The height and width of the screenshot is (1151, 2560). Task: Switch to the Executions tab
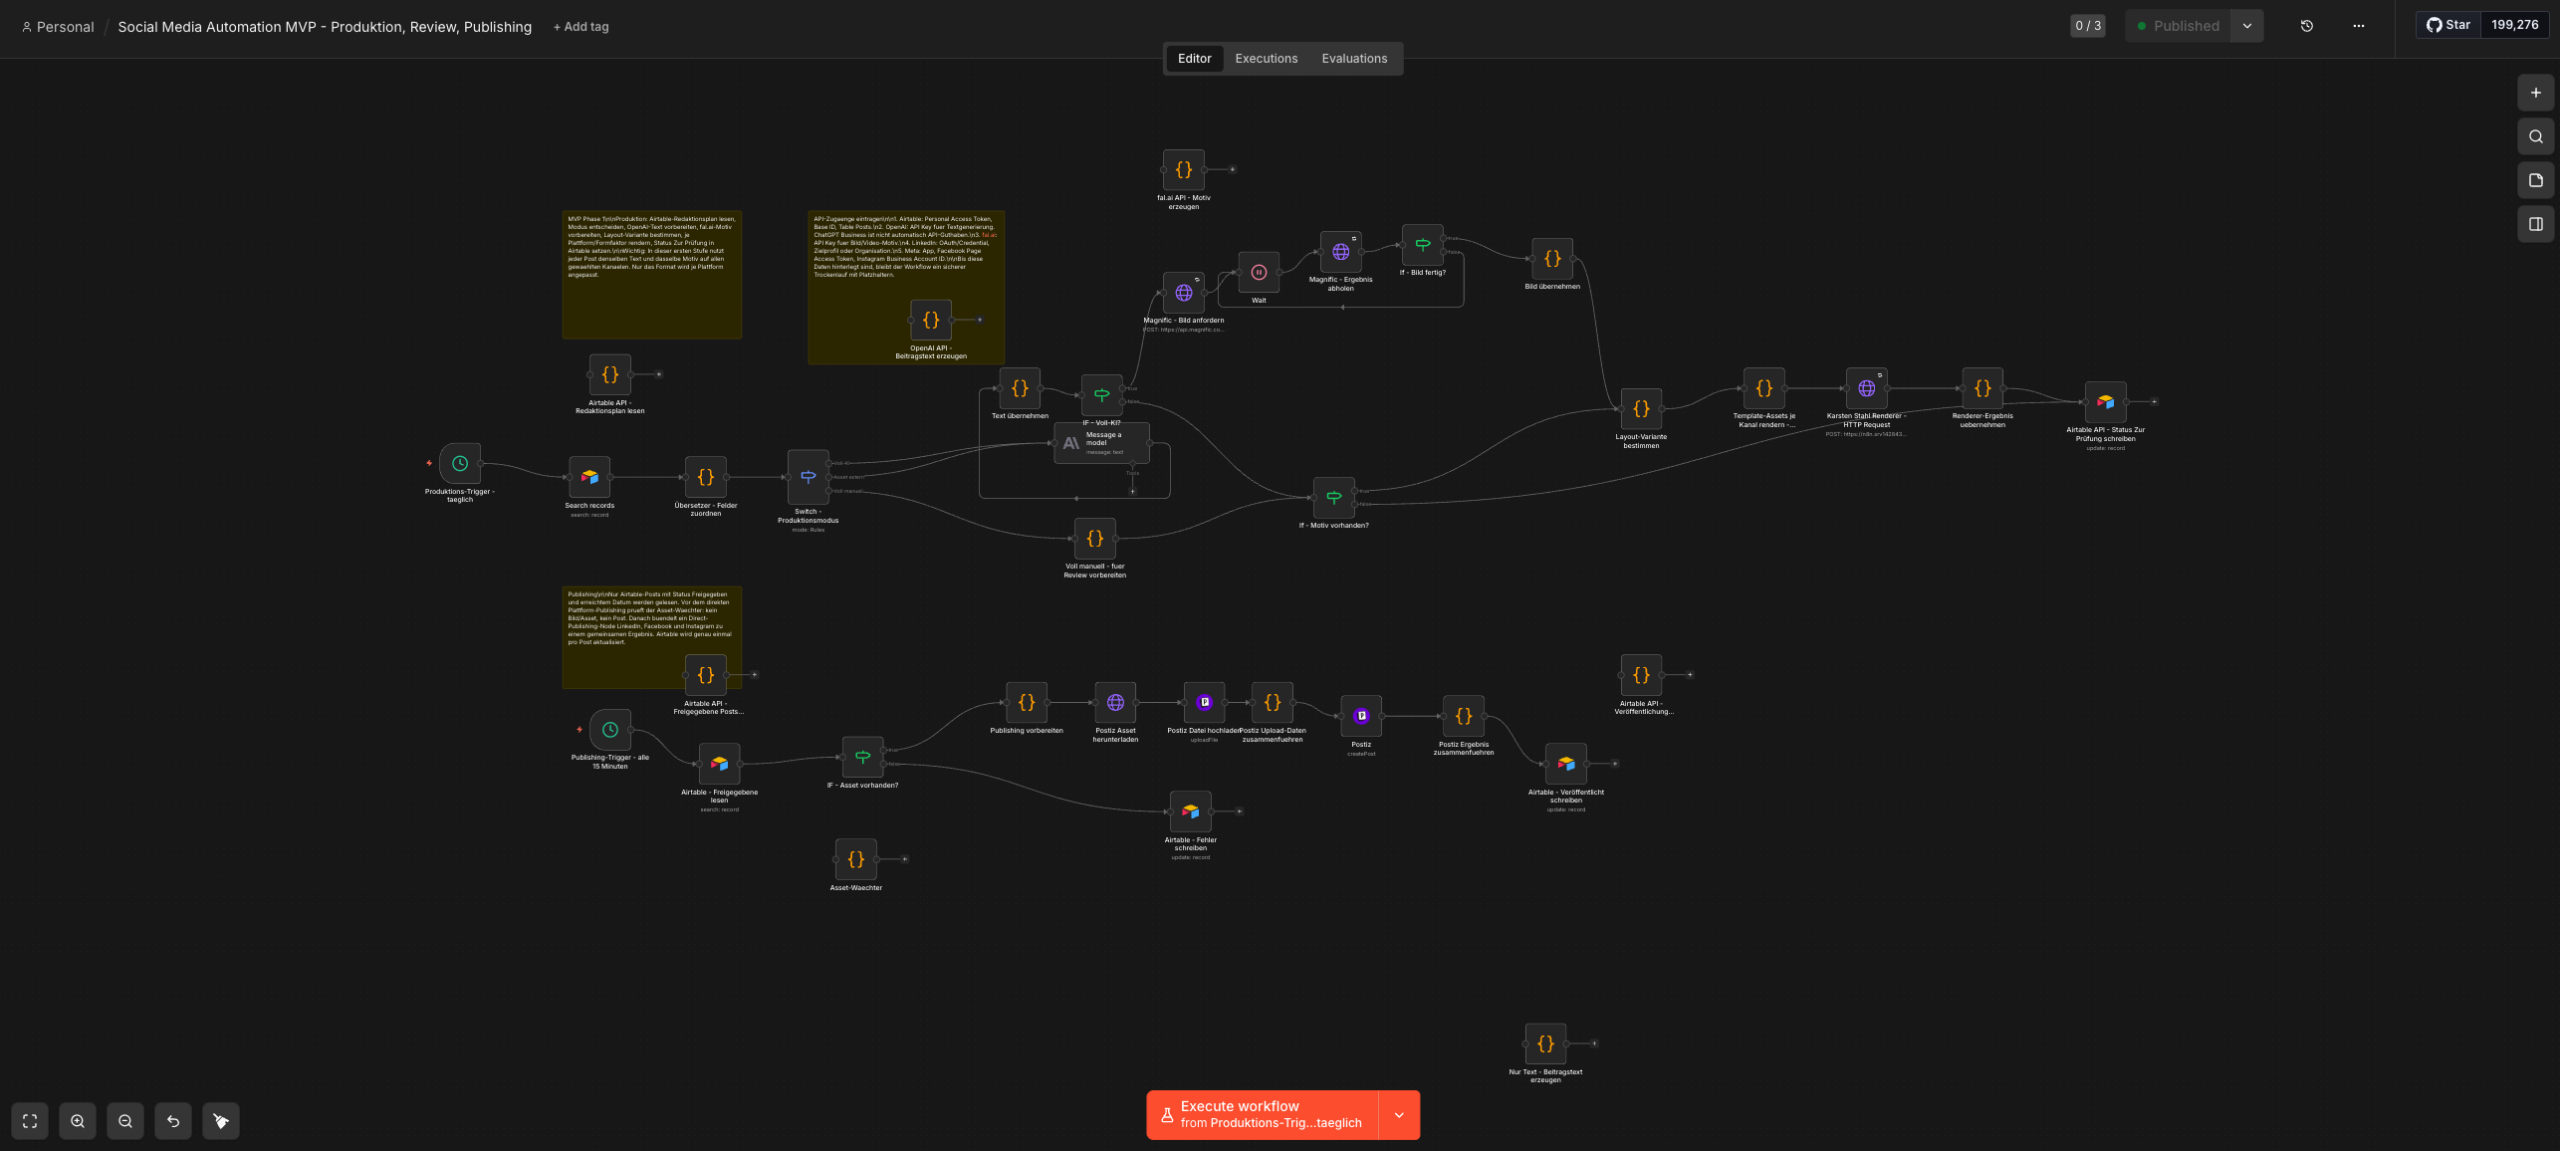point(1266,59)
